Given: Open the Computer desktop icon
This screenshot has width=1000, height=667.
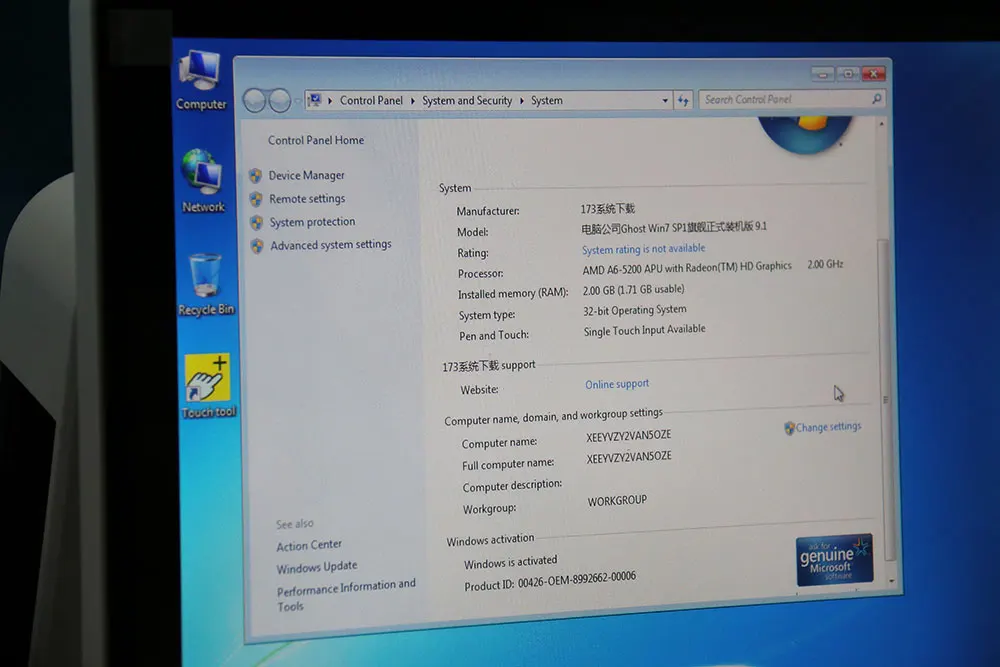Looking at the screenshot, I should pos(201,82).
